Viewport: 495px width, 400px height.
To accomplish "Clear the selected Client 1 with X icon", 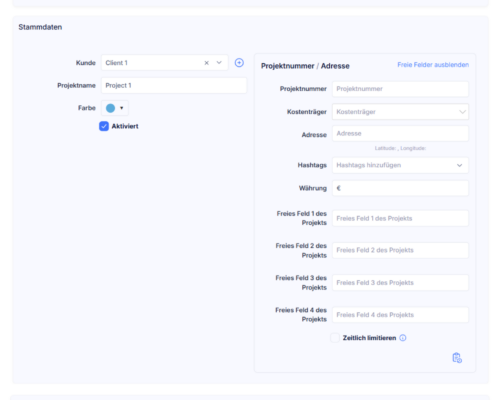I will pos(207,63).
